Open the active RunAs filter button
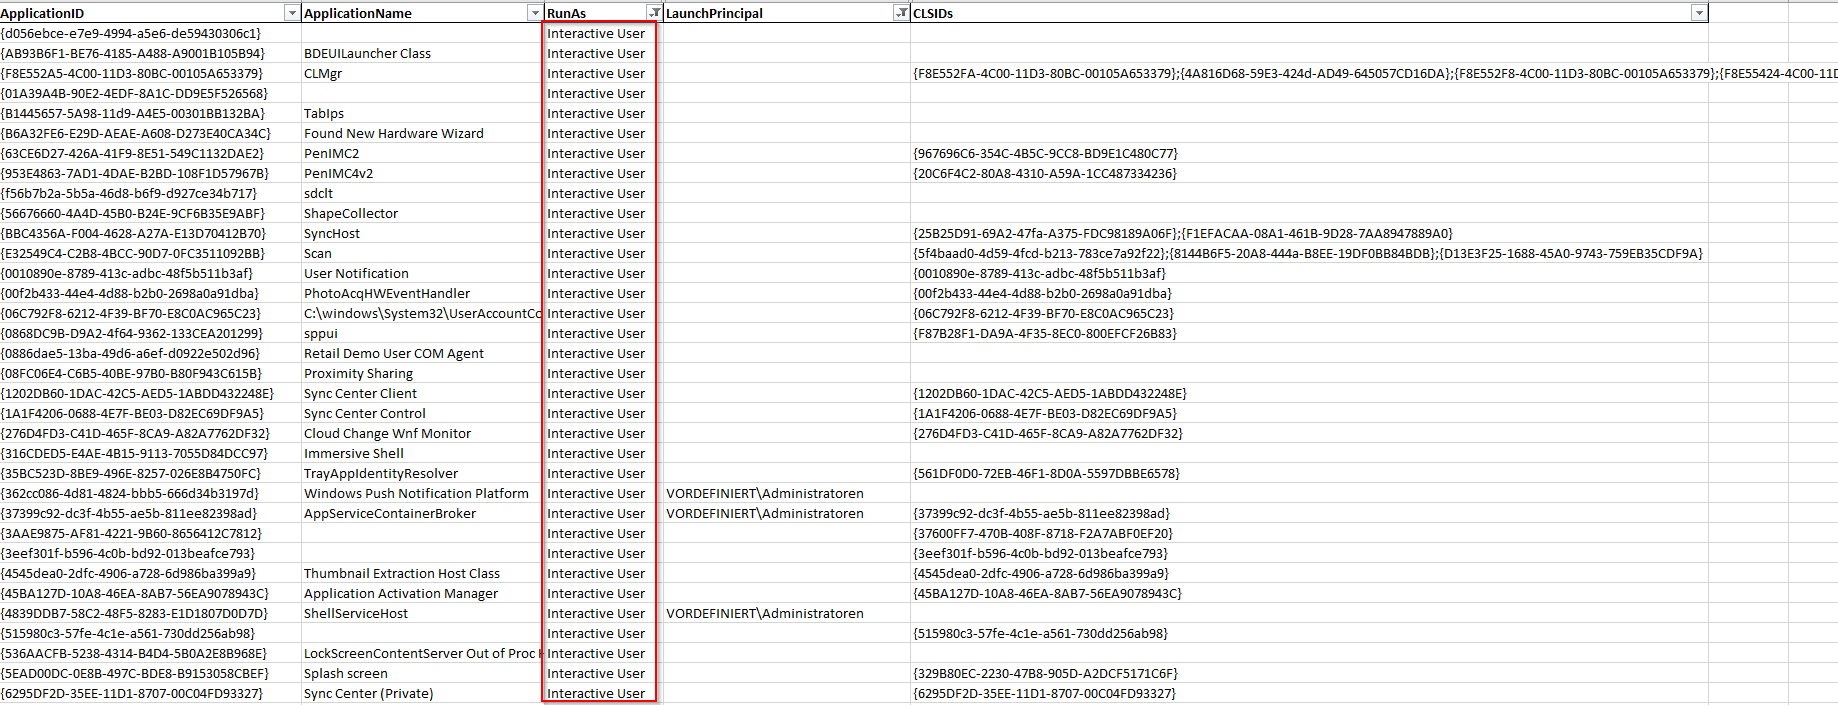1838x705 pixels. point(653,13)
